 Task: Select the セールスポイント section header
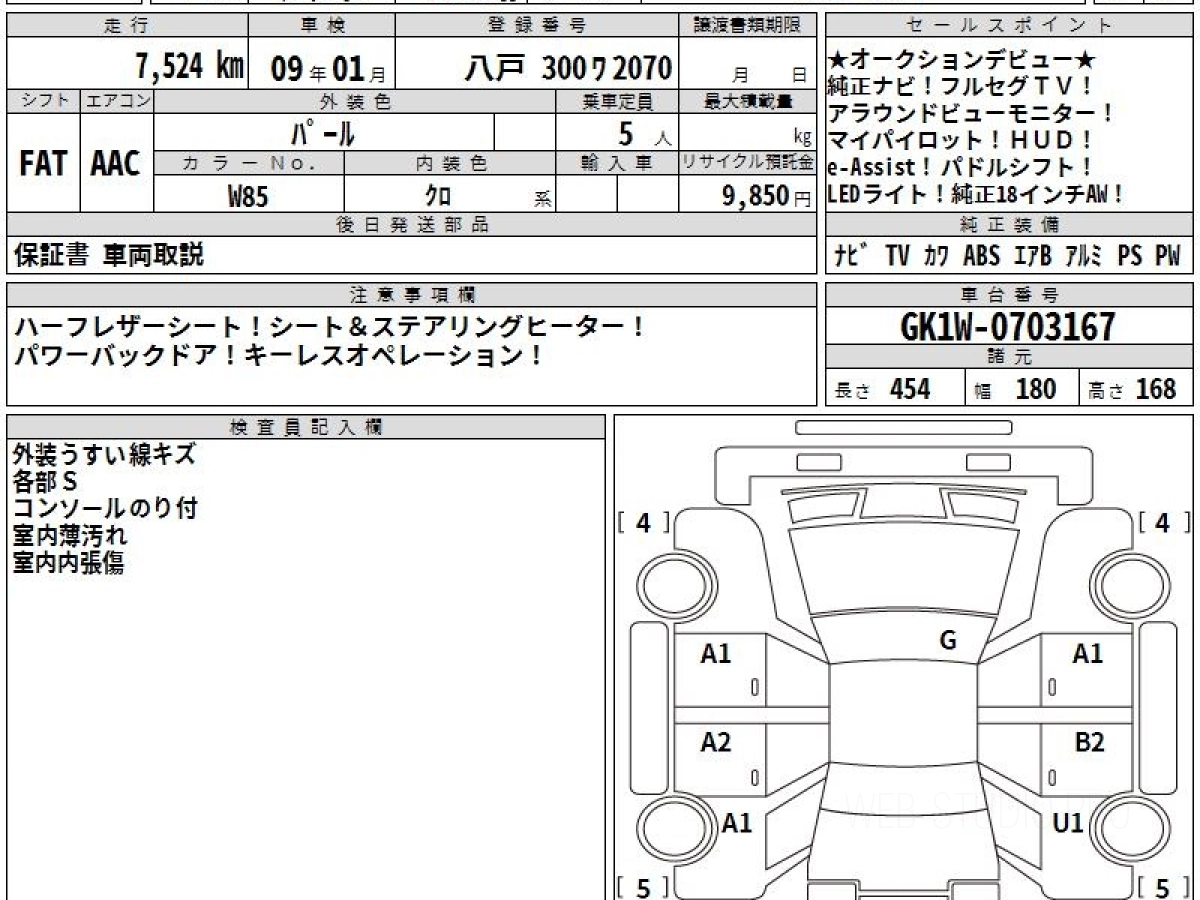pyautogui.click(x=1008, y=26)
